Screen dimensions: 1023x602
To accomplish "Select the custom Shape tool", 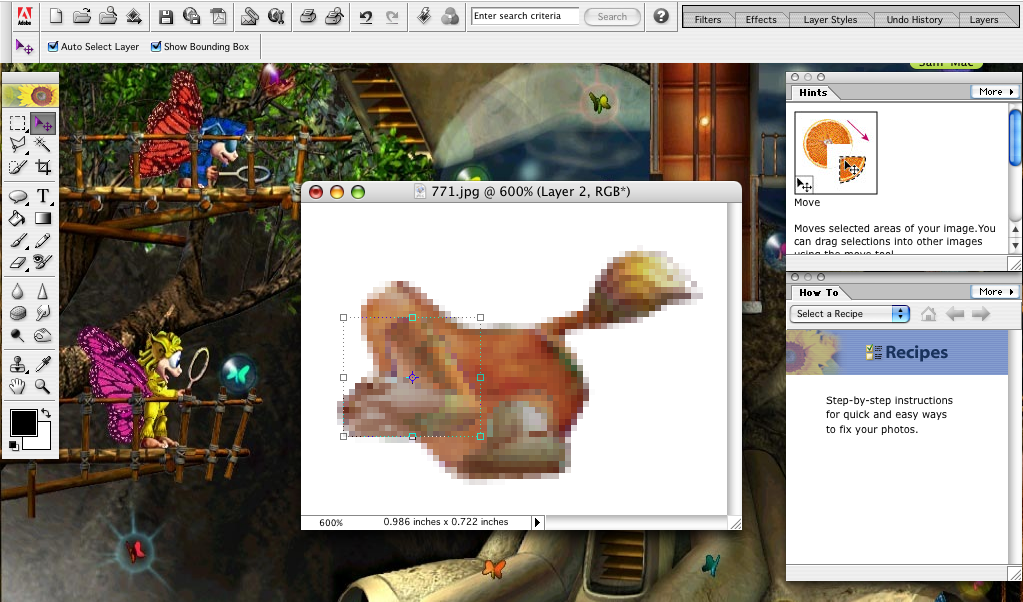I will click(x=18, y=196).
